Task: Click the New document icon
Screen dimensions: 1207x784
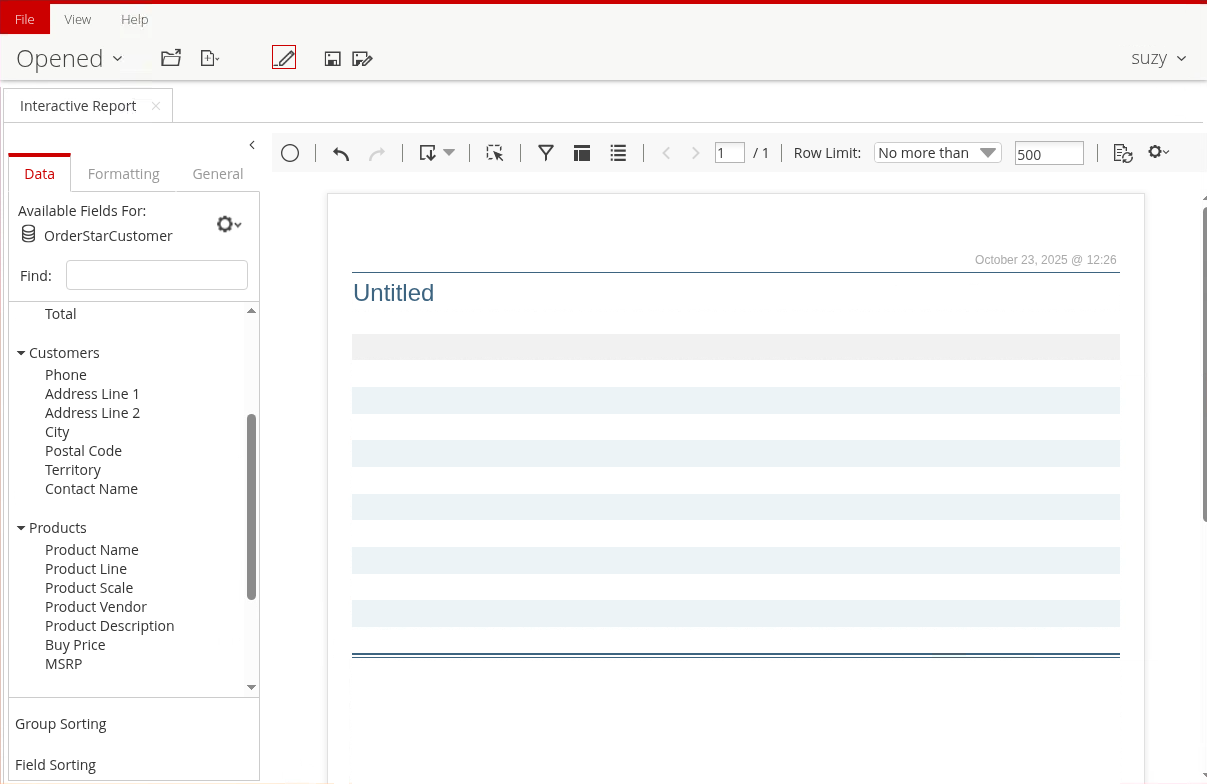Action: click(x=209, y=58)
